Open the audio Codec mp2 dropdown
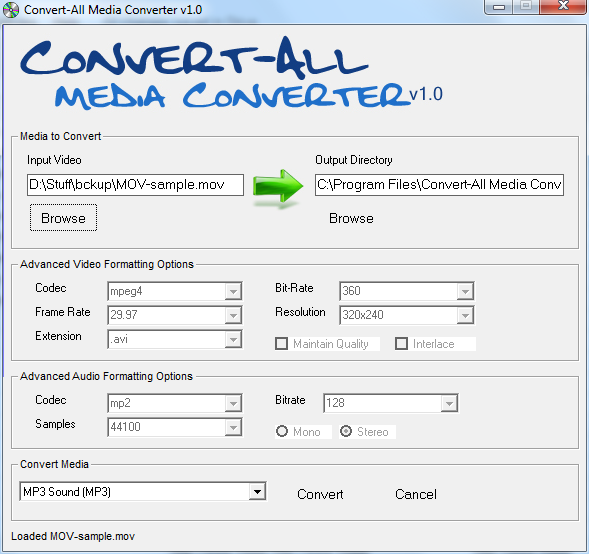 175,403
